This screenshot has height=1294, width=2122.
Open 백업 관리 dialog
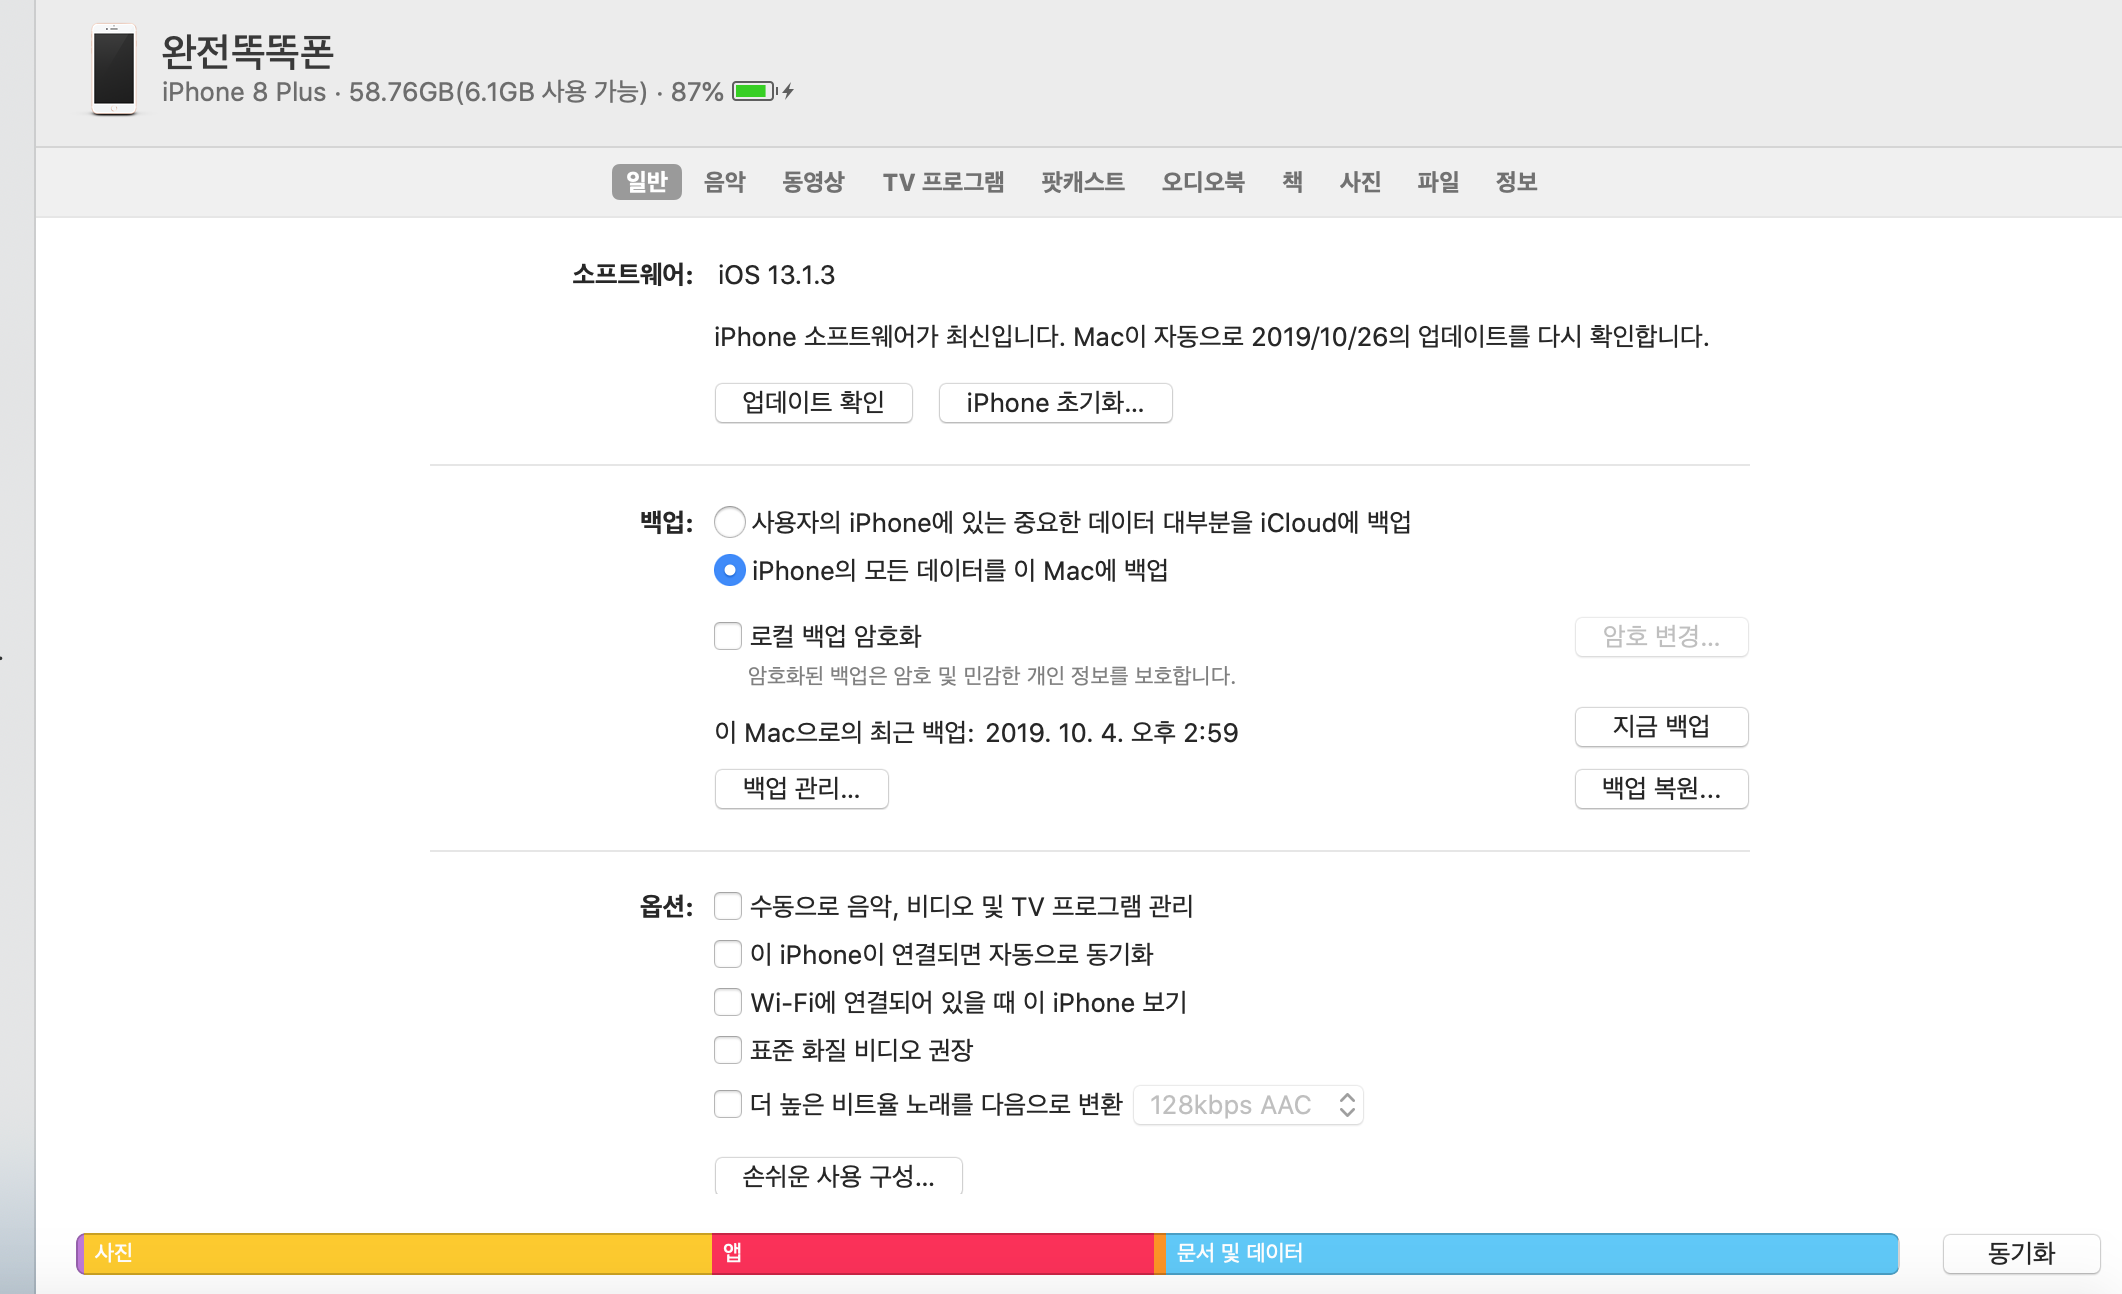tap(801, 789)
